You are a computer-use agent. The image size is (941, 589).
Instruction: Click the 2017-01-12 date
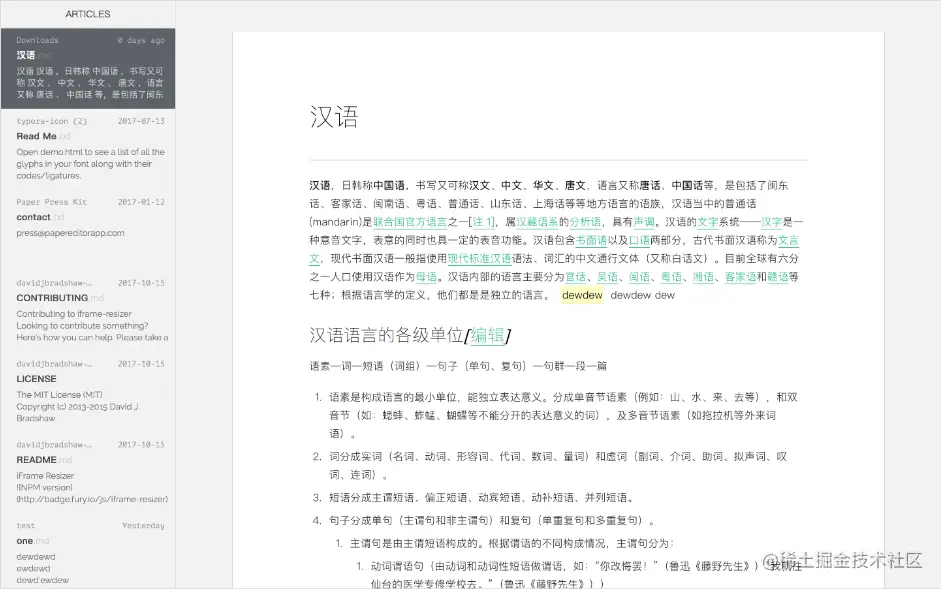click(x=141, y=202)
